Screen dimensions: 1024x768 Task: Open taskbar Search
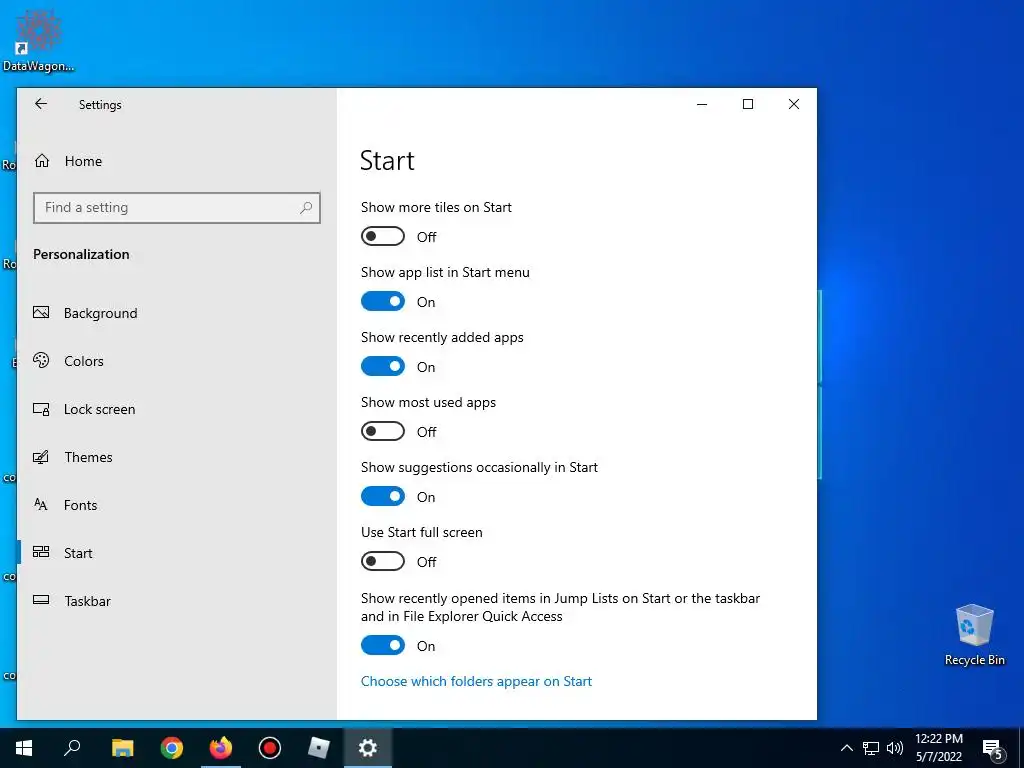[72, 748]
